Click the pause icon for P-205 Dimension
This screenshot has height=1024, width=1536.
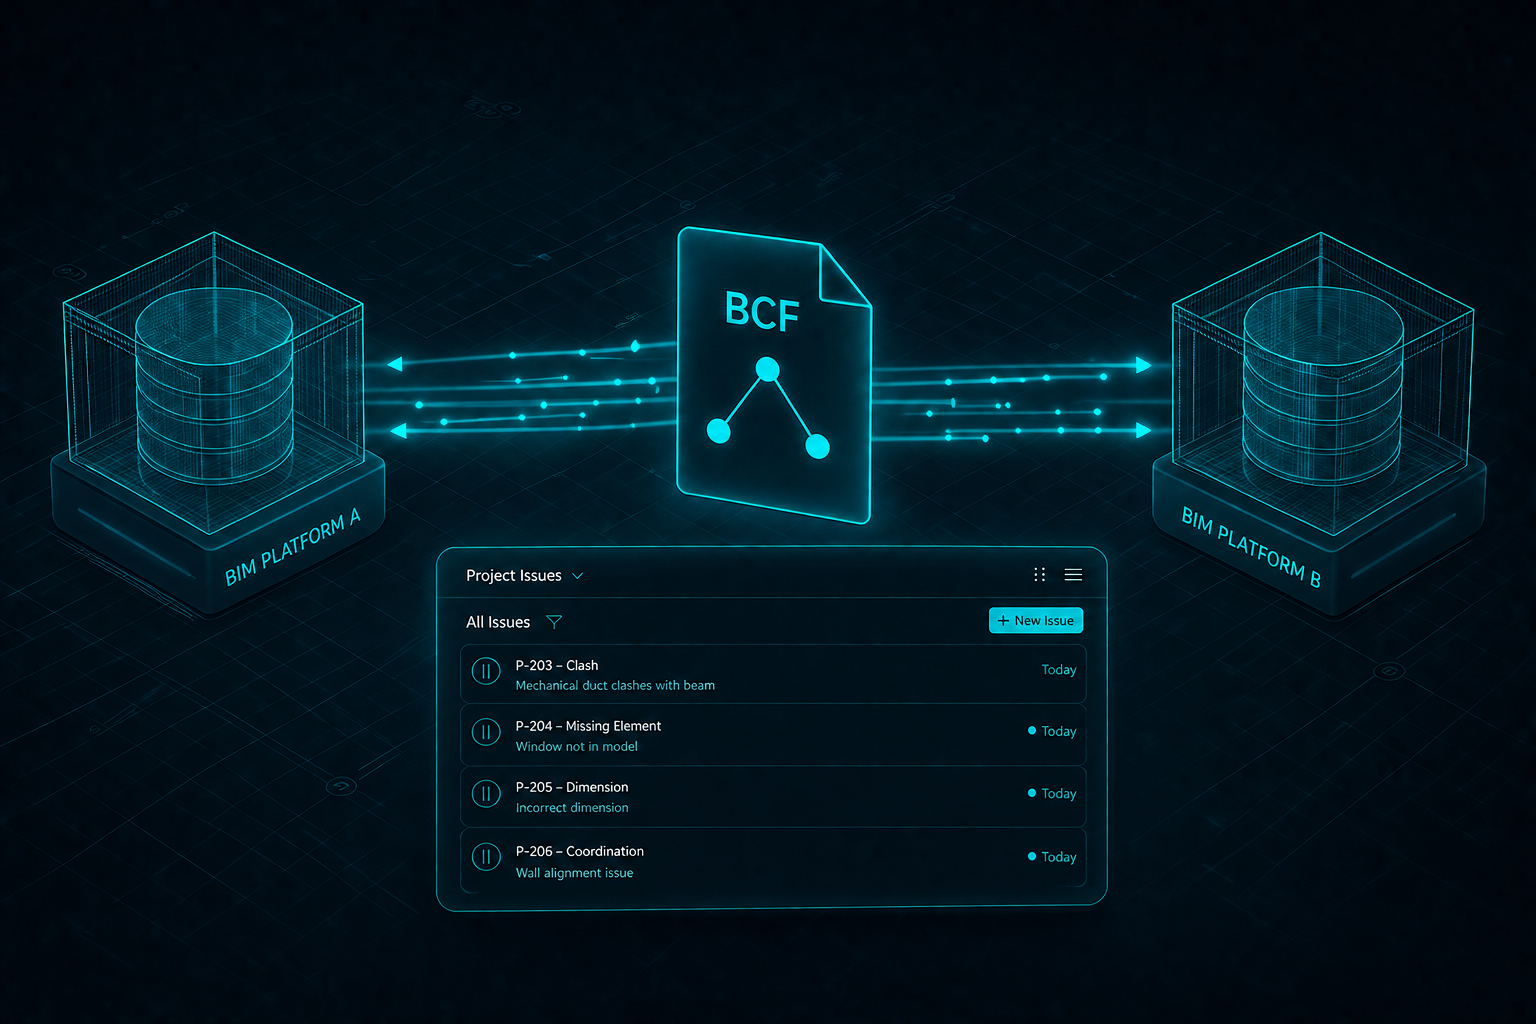pyautogui.click(x=486, y=794)
